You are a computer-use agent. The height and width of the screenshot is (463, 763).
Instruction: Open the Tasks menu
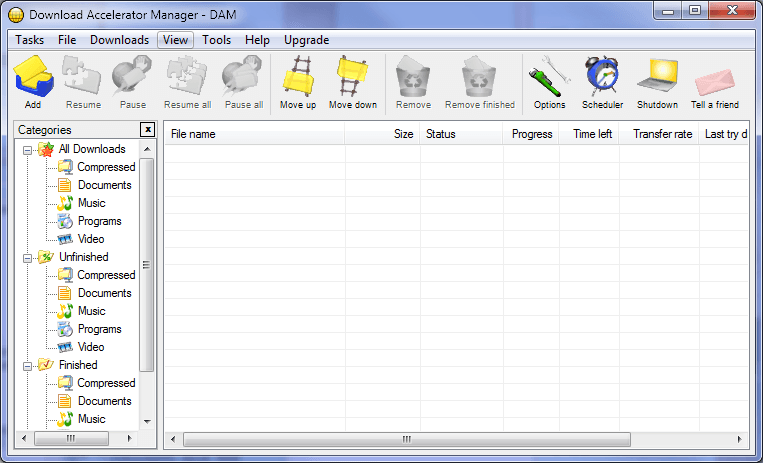(x=30, y=40)
